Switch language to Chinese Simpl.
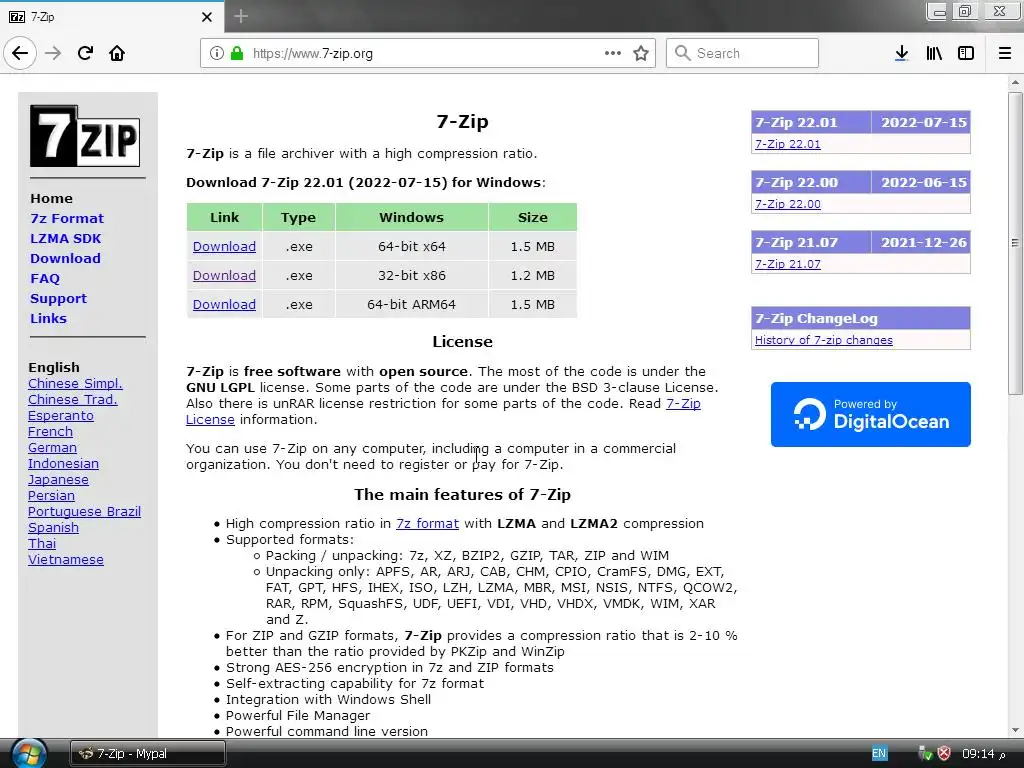 [x=75, y=383]
